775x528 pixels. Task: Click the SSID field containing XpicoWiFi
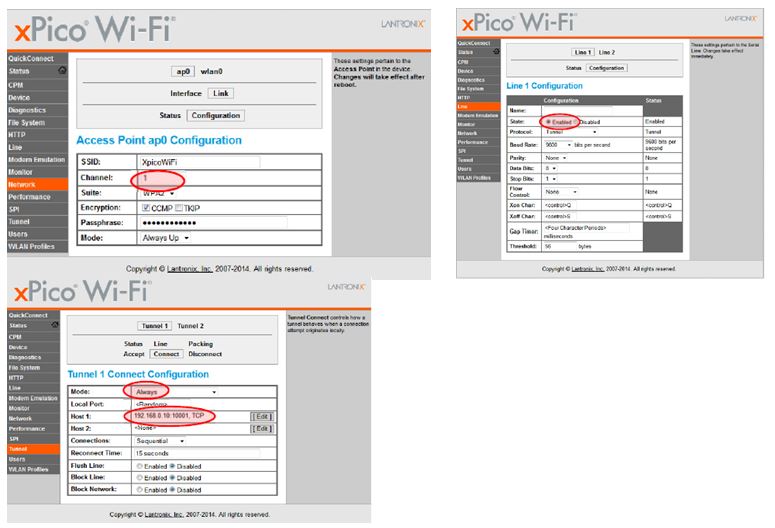coord(196,162)
